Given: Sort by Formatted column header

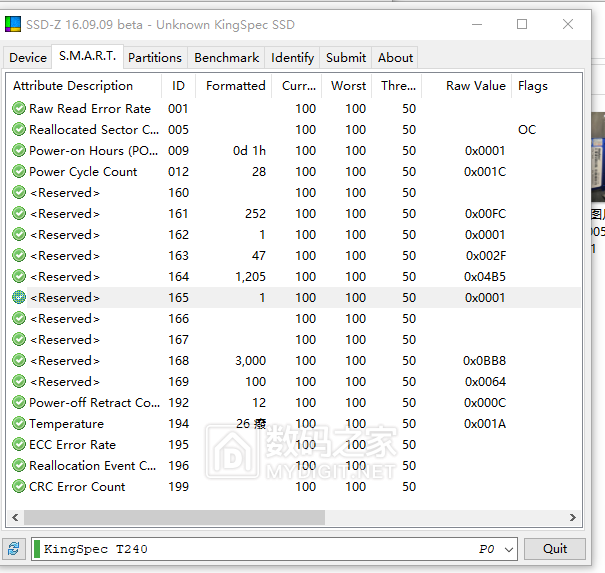Looking at the screenshot, I should coord(234,86).
